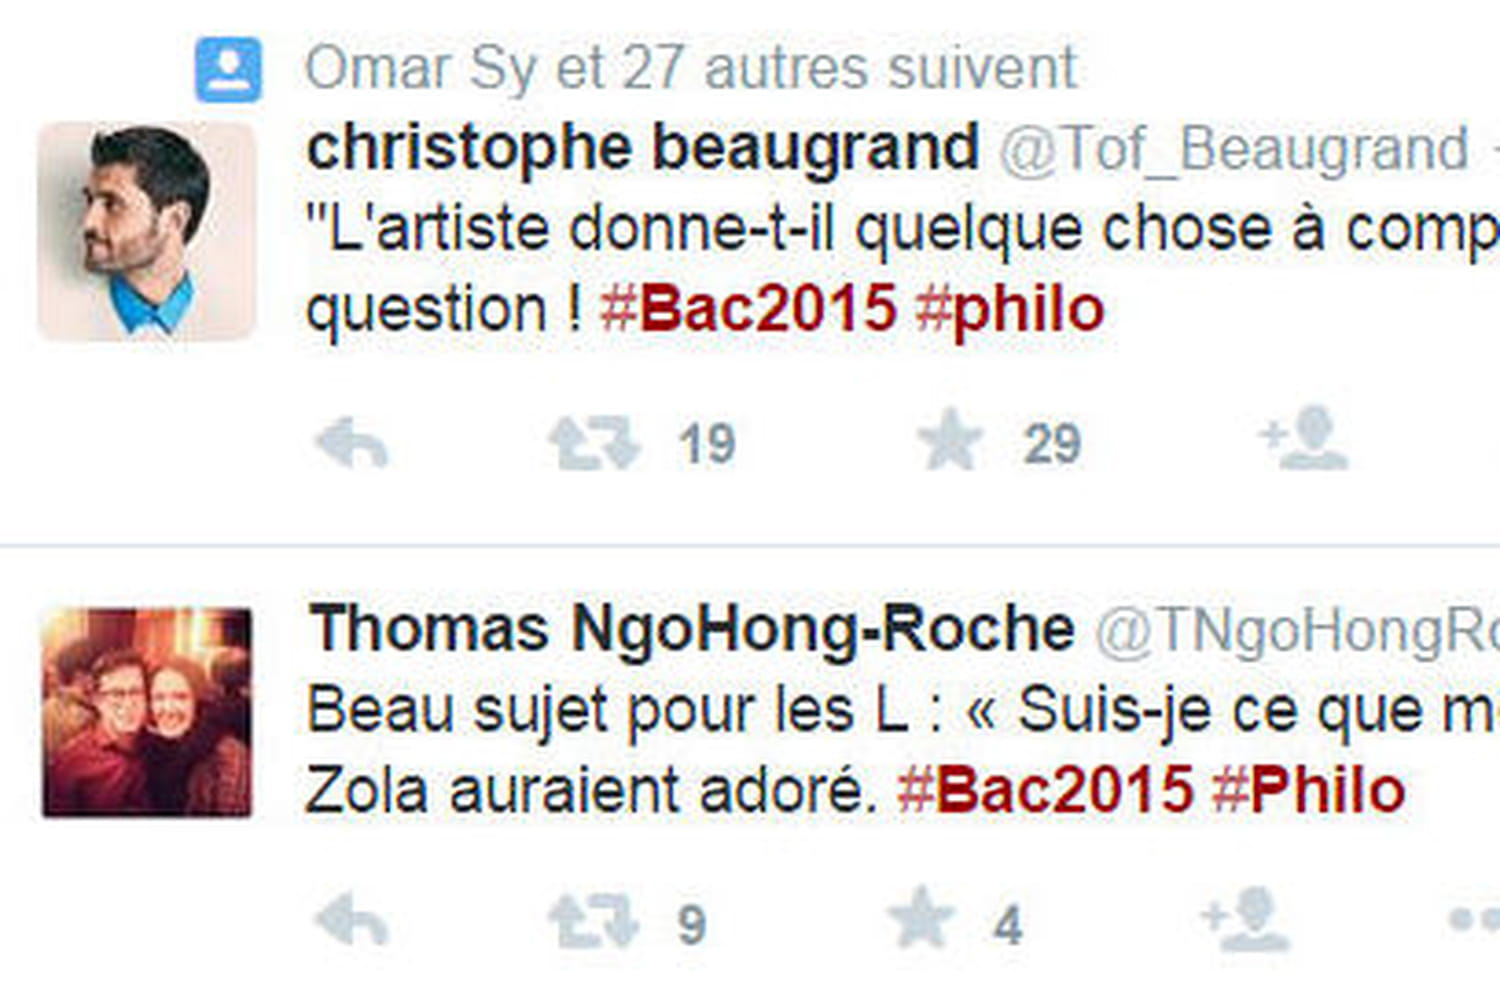
Task: Open the #Bac2015 hashtag from the first tweet
Action: pyautogui.click(x=753, y=308)
